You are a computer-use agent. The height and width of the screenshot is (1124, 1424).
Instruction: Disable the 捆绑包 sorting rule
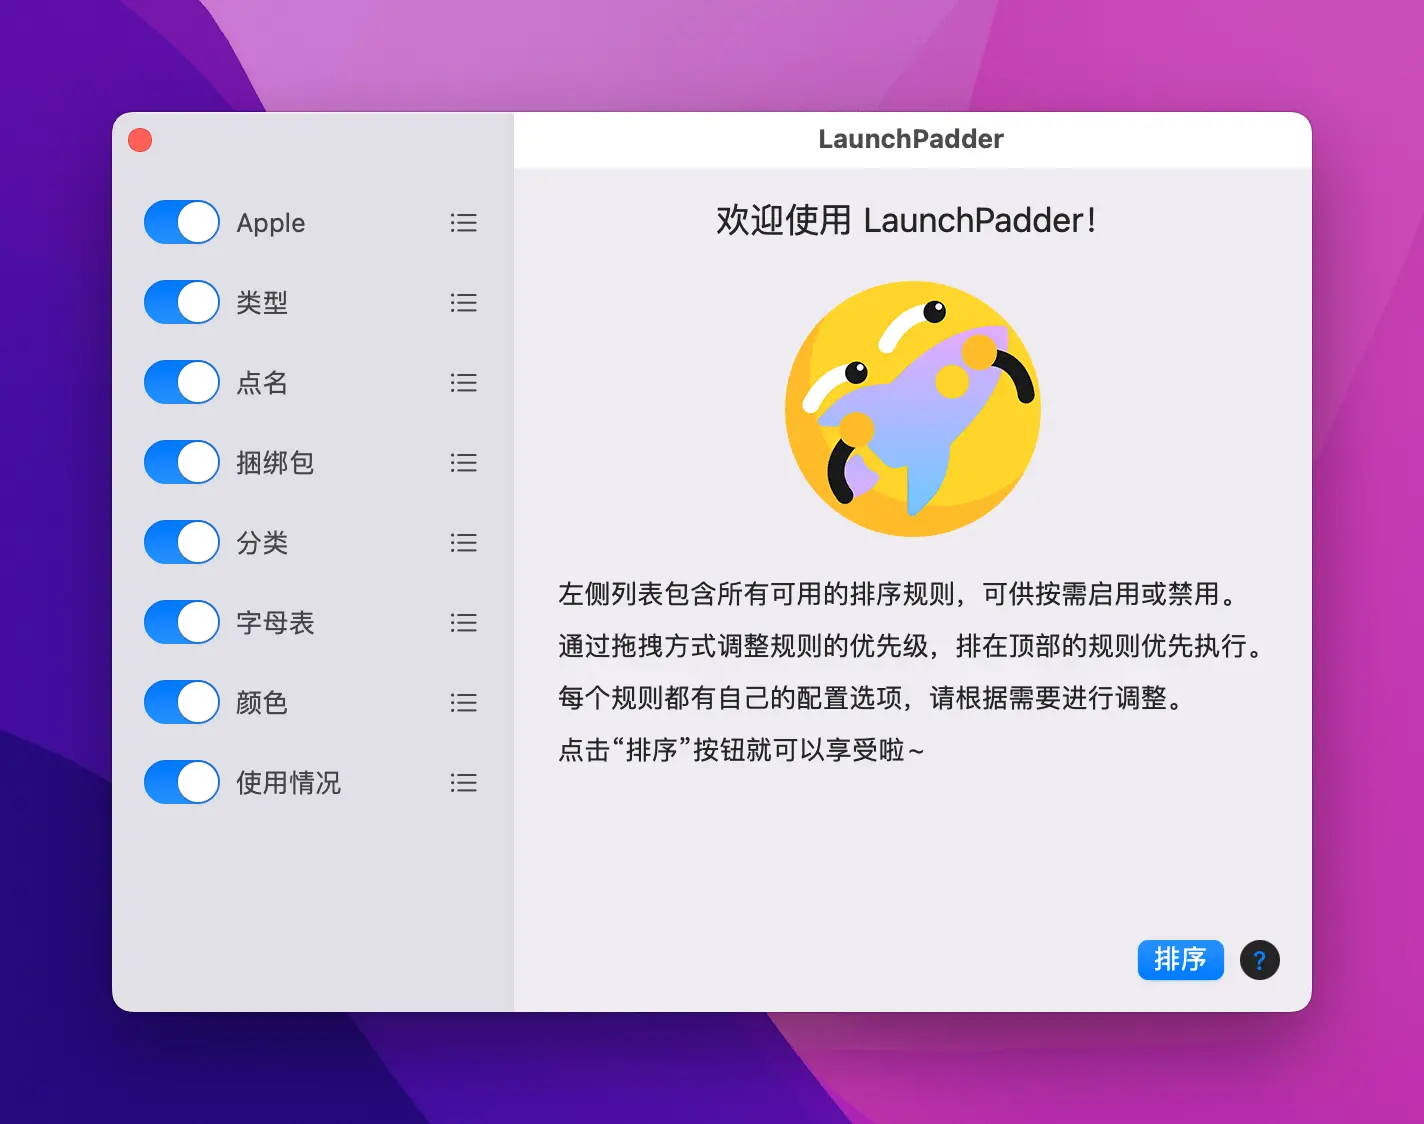pyautogui.click(x=182, y=462)
